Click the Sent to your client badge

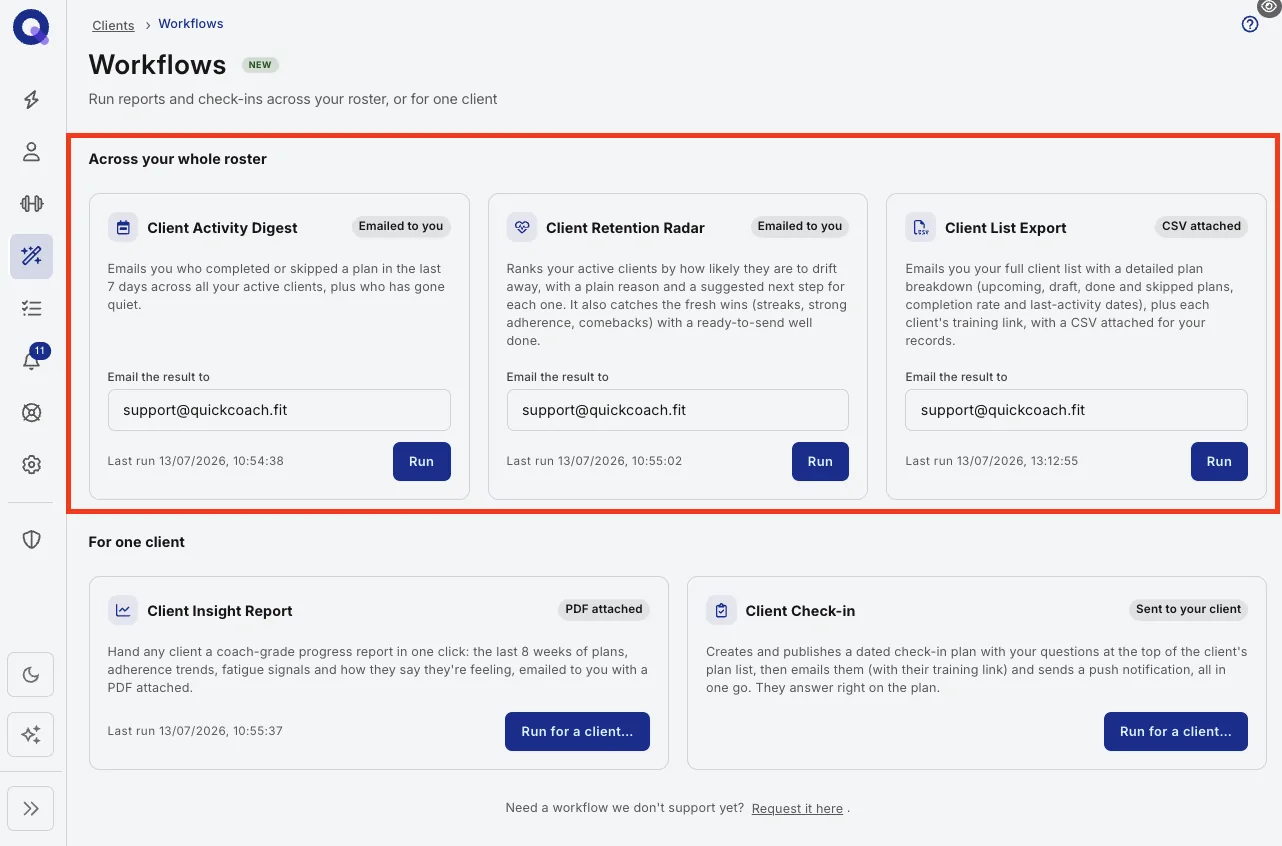tap(1188, 609)
